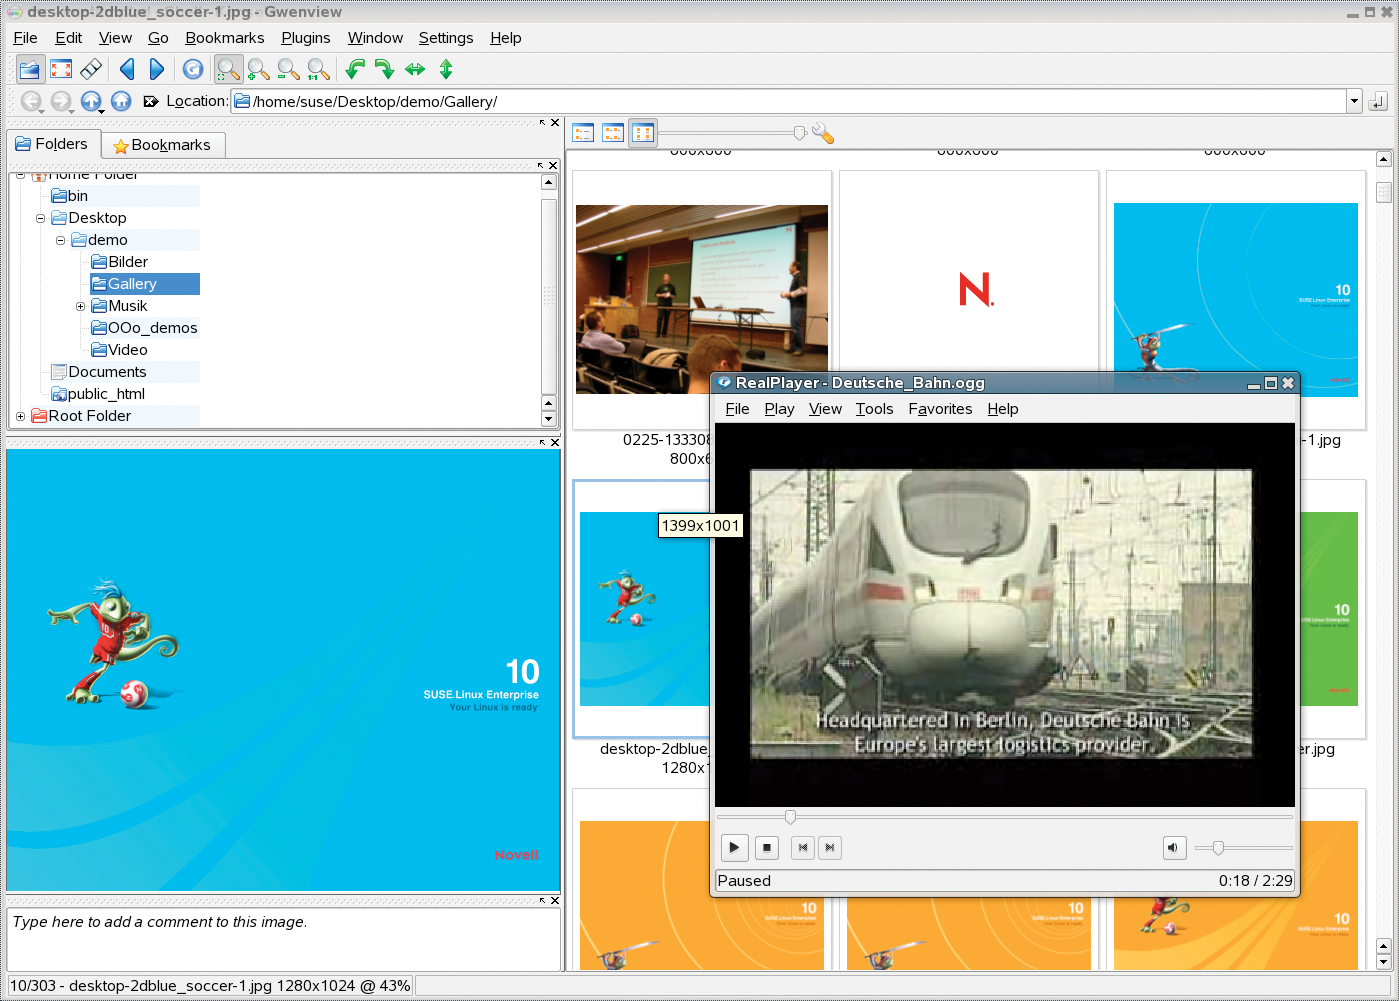Select the red N logo thumbnail
1399x1001 pixels.
pyautogui.click(x=969, y=290)
